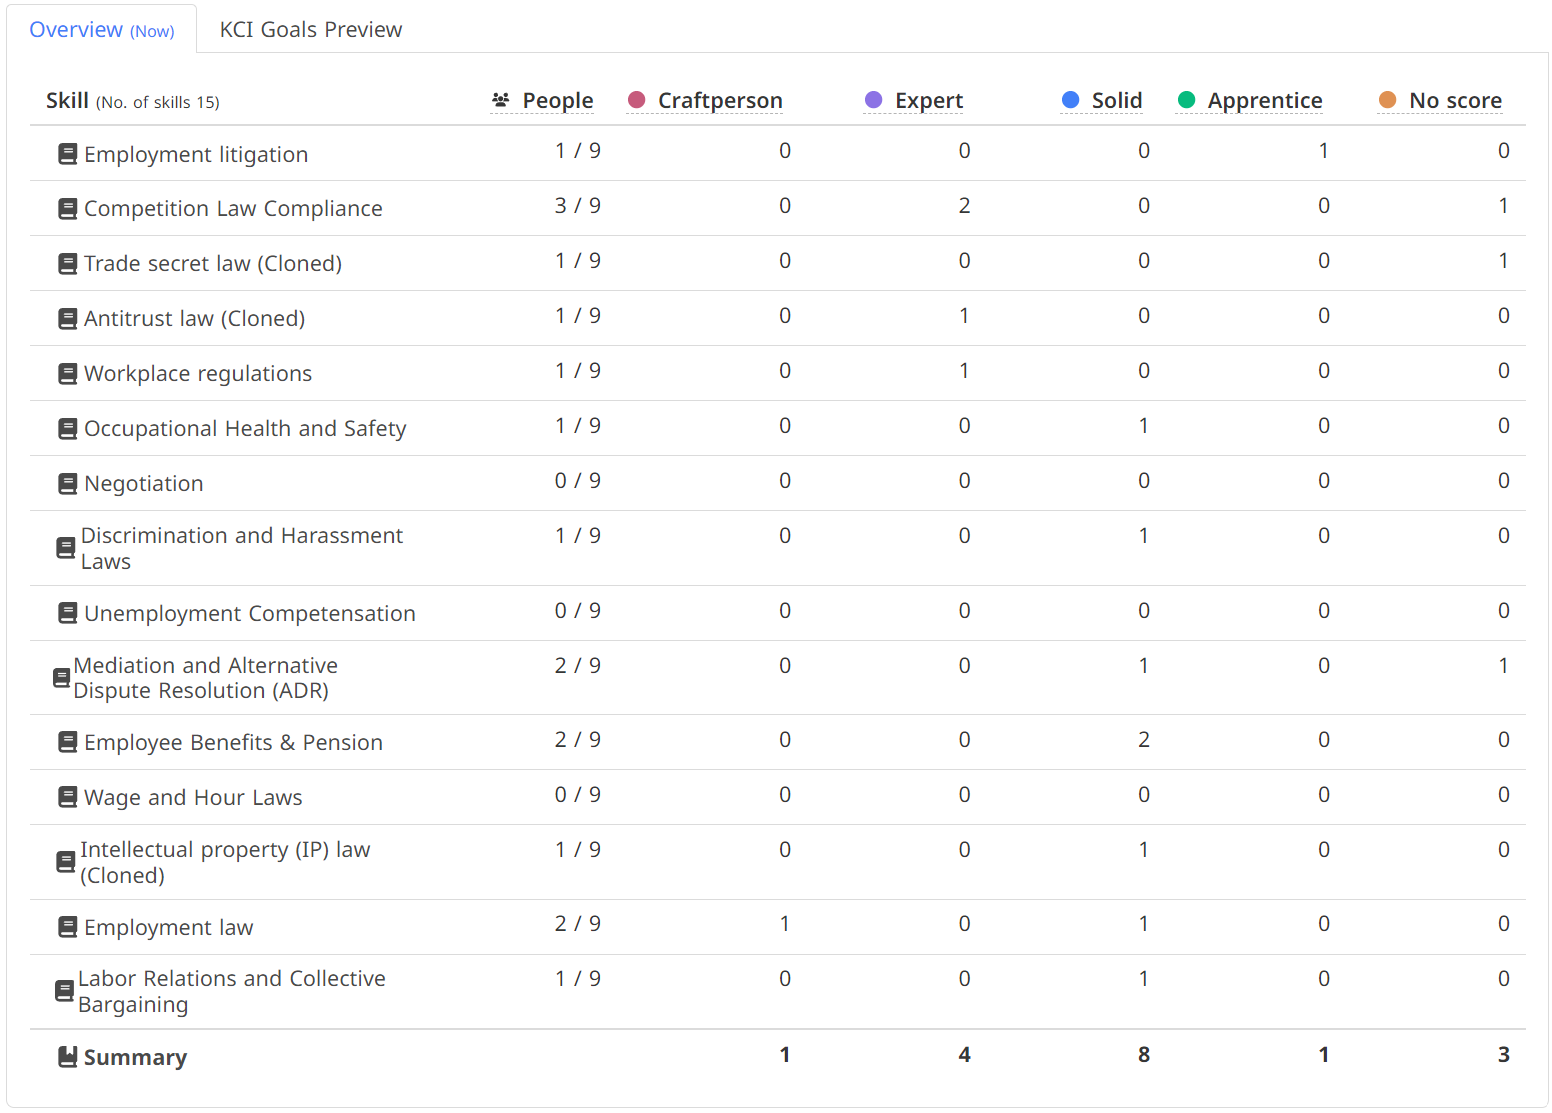
Task: Open Intellectual property (IP) law (Cloned) skill
Action: pos(225,862)
